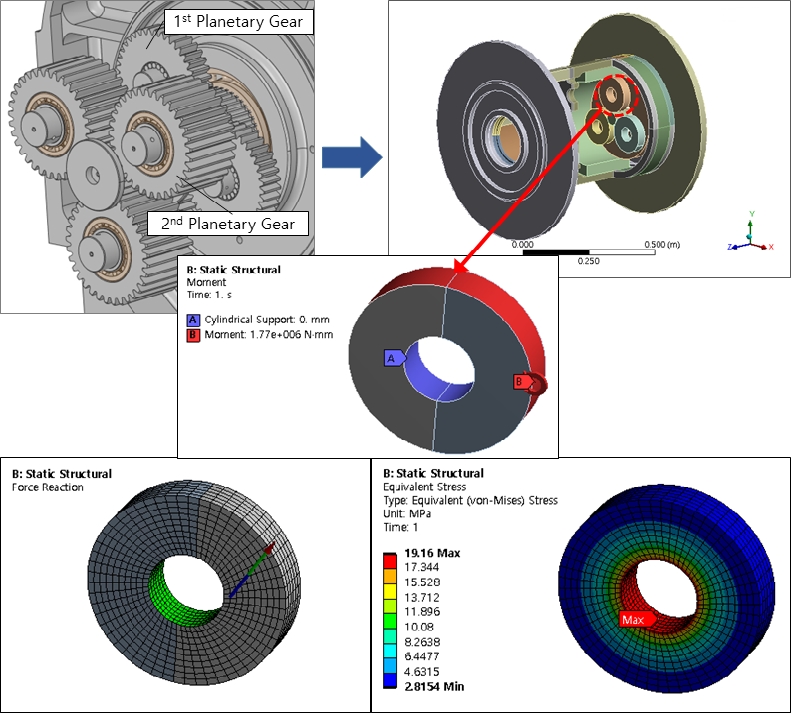Click the '8.2638' legend value

click(x=422, y=642)
